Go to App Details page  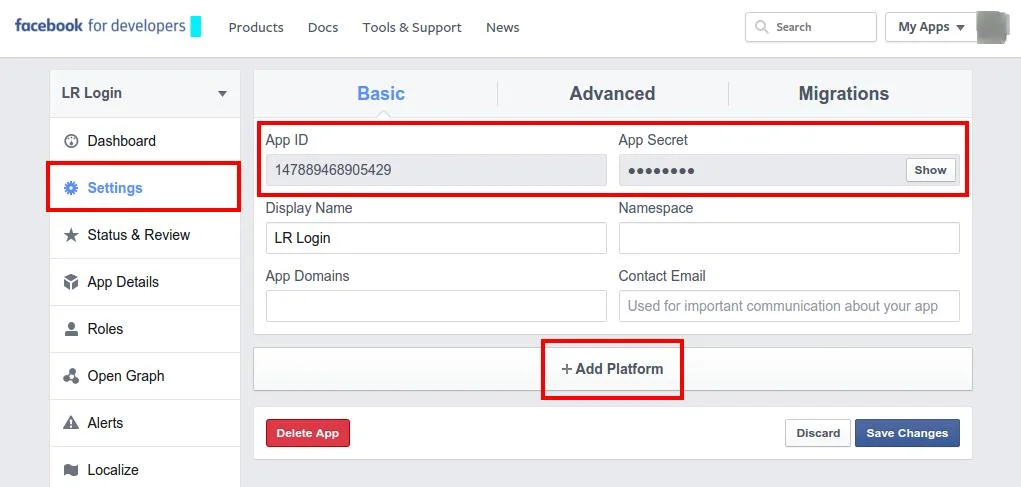click(145, 282)
